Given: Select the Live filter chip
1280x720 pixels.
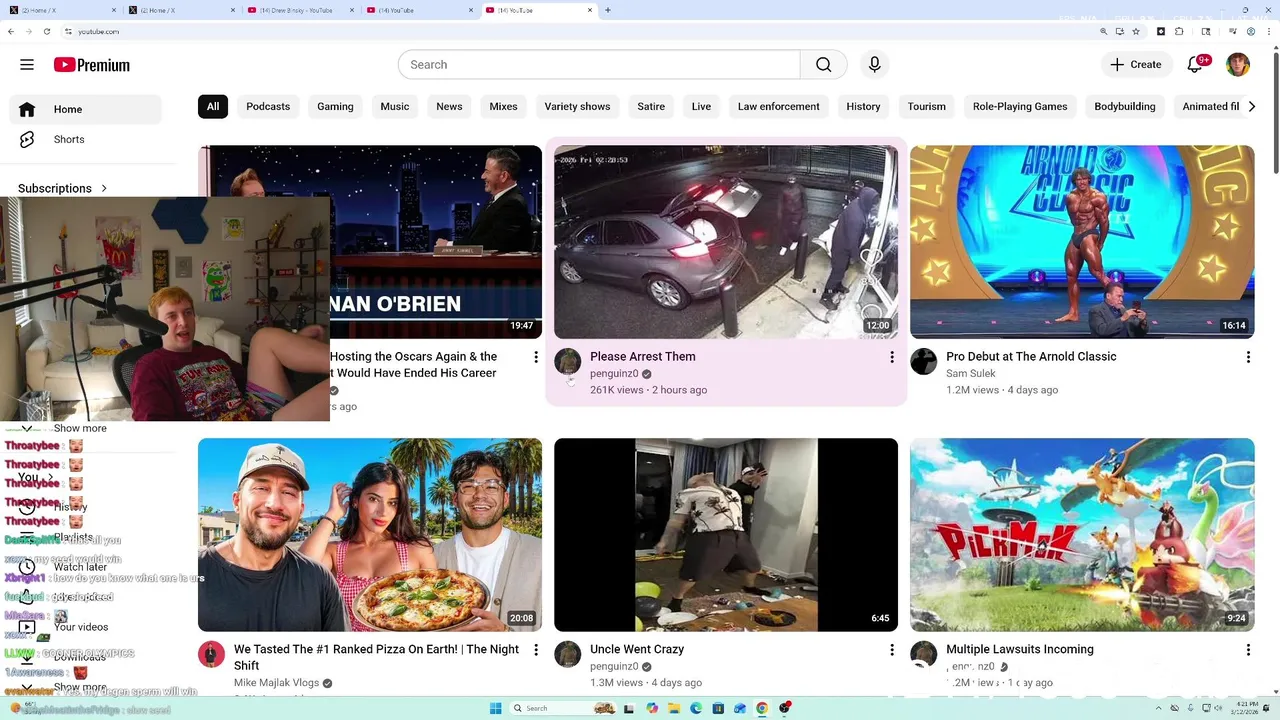Looking at the screenshot, I should coord(701,106).
